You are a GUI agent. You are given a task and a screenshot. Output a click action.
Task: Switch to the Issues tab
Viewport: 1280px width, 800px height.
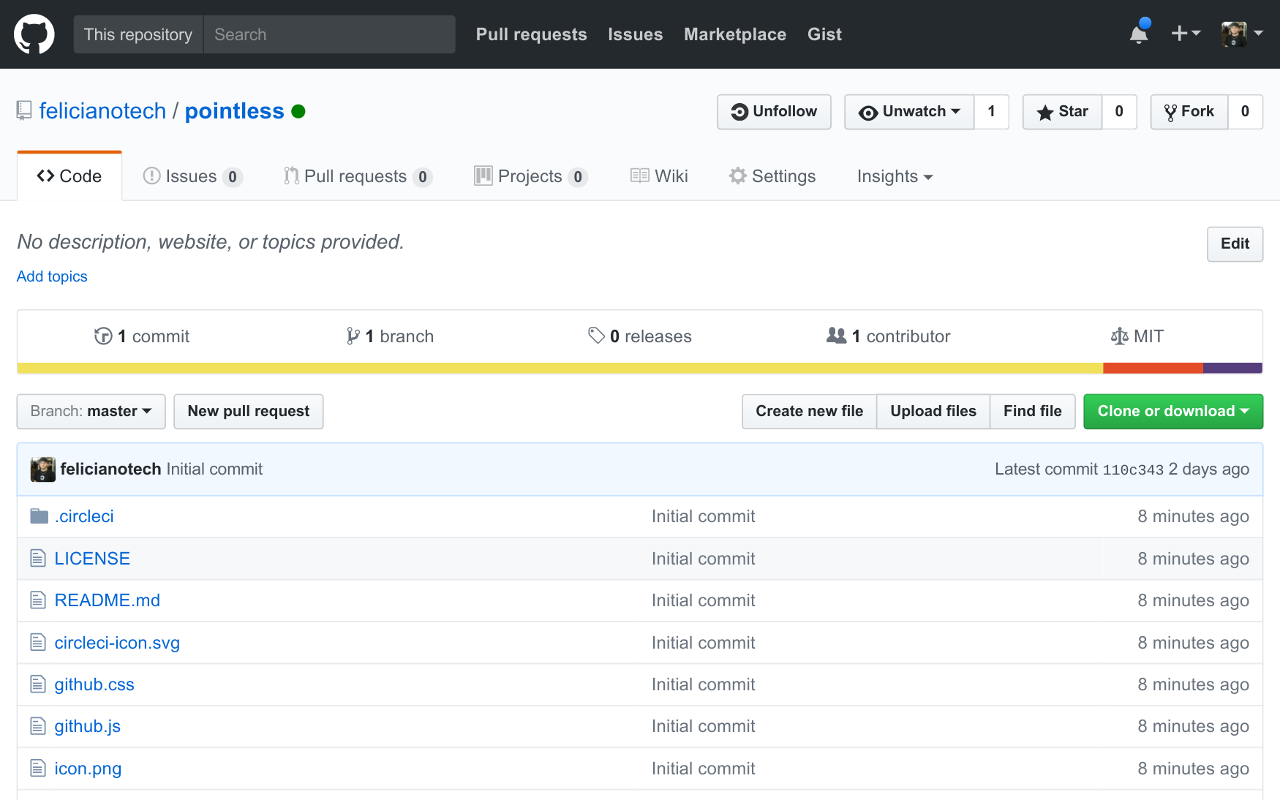[192, 176]
